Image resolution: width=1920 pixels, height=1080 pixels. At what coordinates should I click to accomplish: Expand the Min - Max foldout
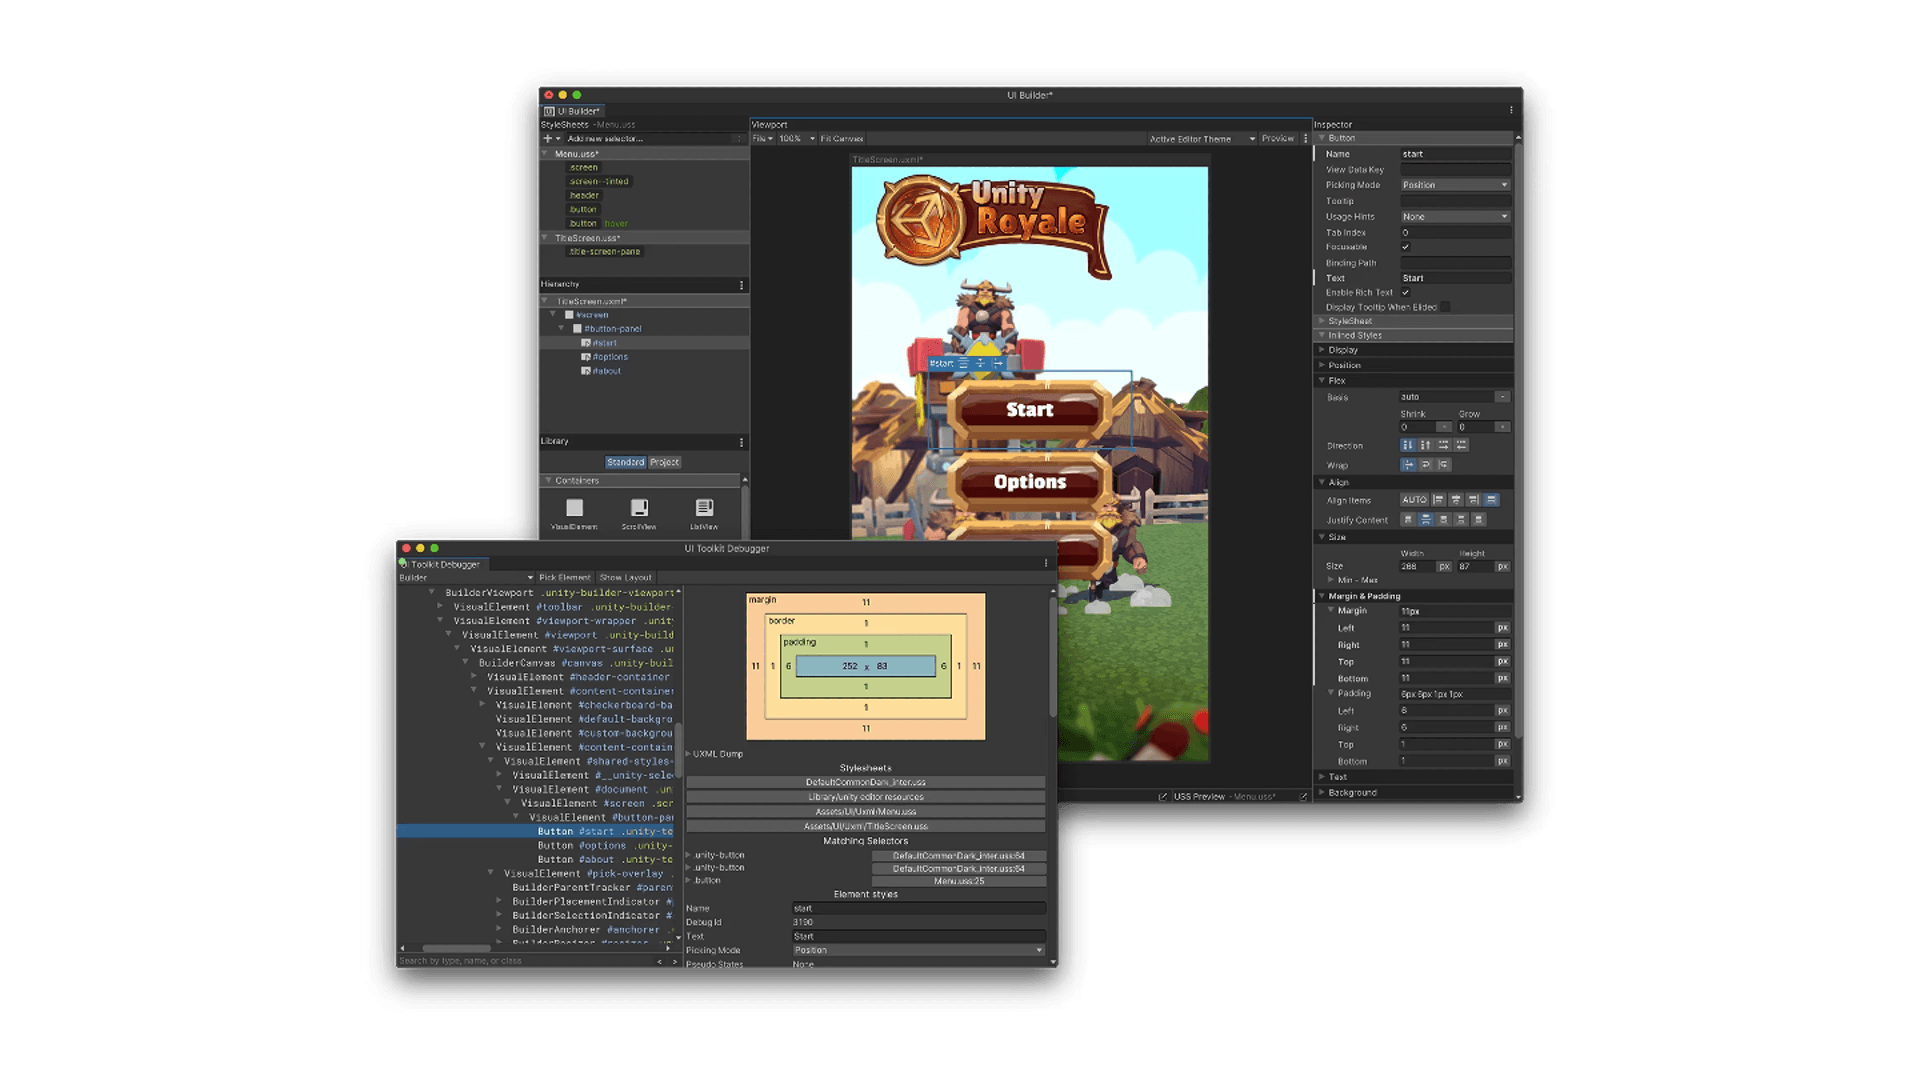tap(1352, 580)
